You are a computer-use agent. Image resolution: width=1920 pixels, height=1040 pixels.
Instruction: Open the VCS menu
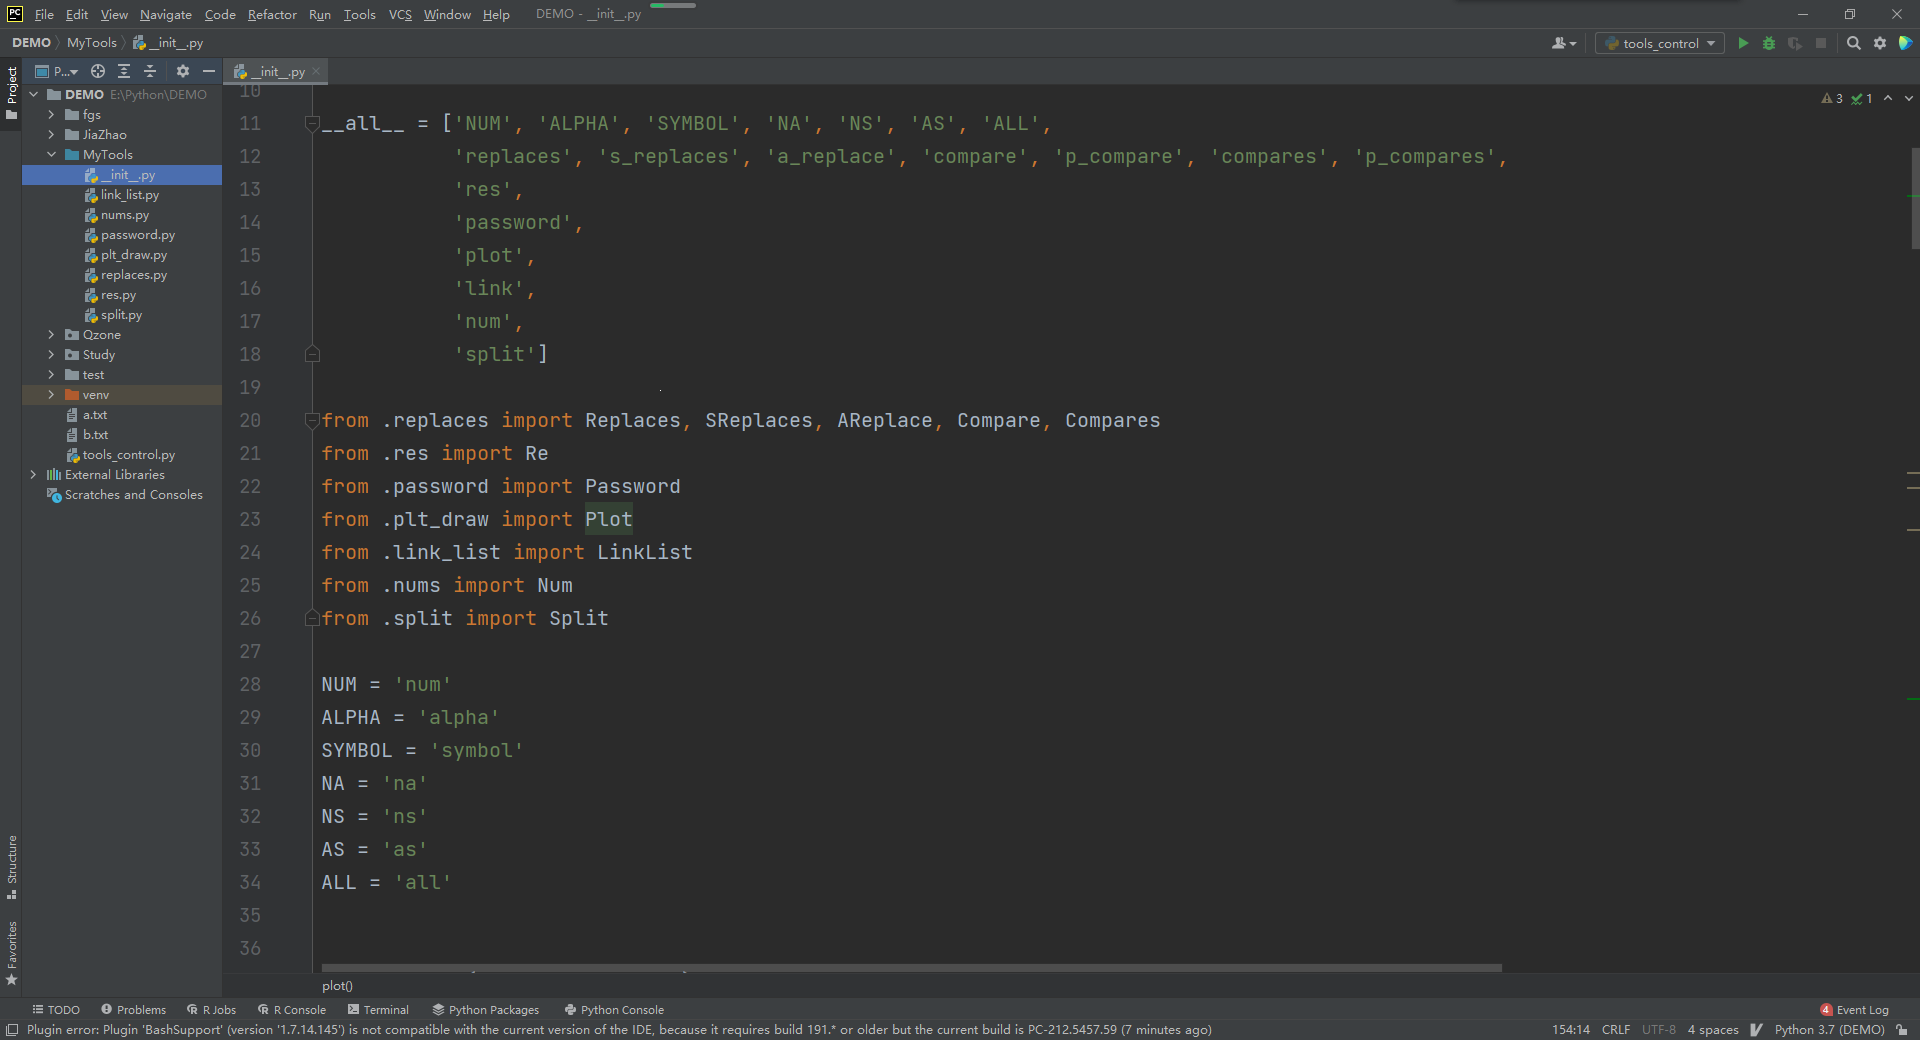click(400, 14)
